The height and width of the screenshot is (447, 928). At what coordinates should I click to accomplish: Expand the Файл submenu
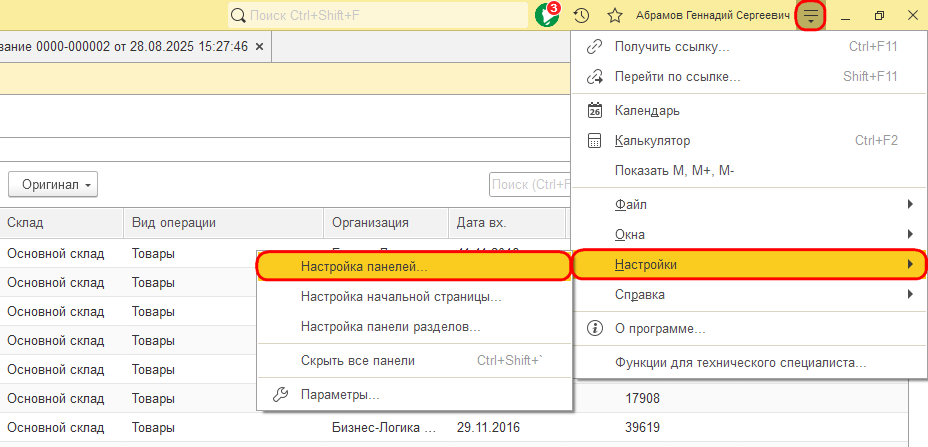749,205
